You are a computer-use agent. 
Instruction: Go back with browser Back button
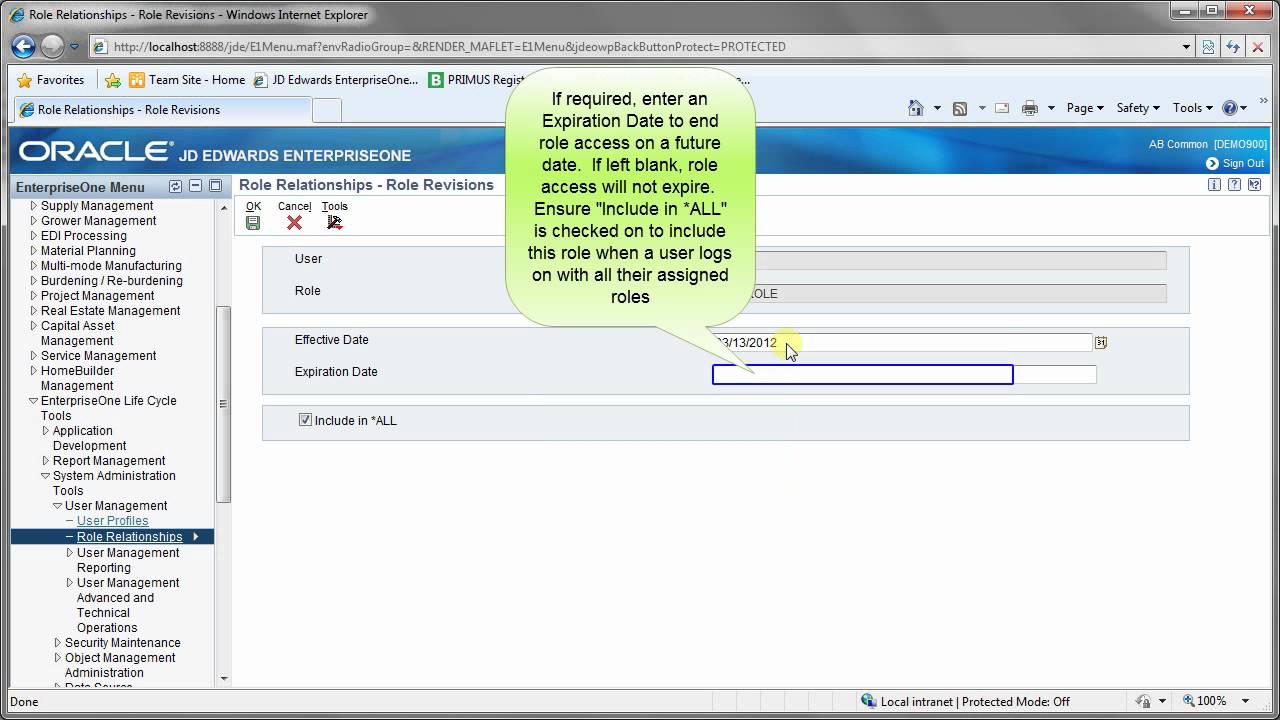[23, 46]
